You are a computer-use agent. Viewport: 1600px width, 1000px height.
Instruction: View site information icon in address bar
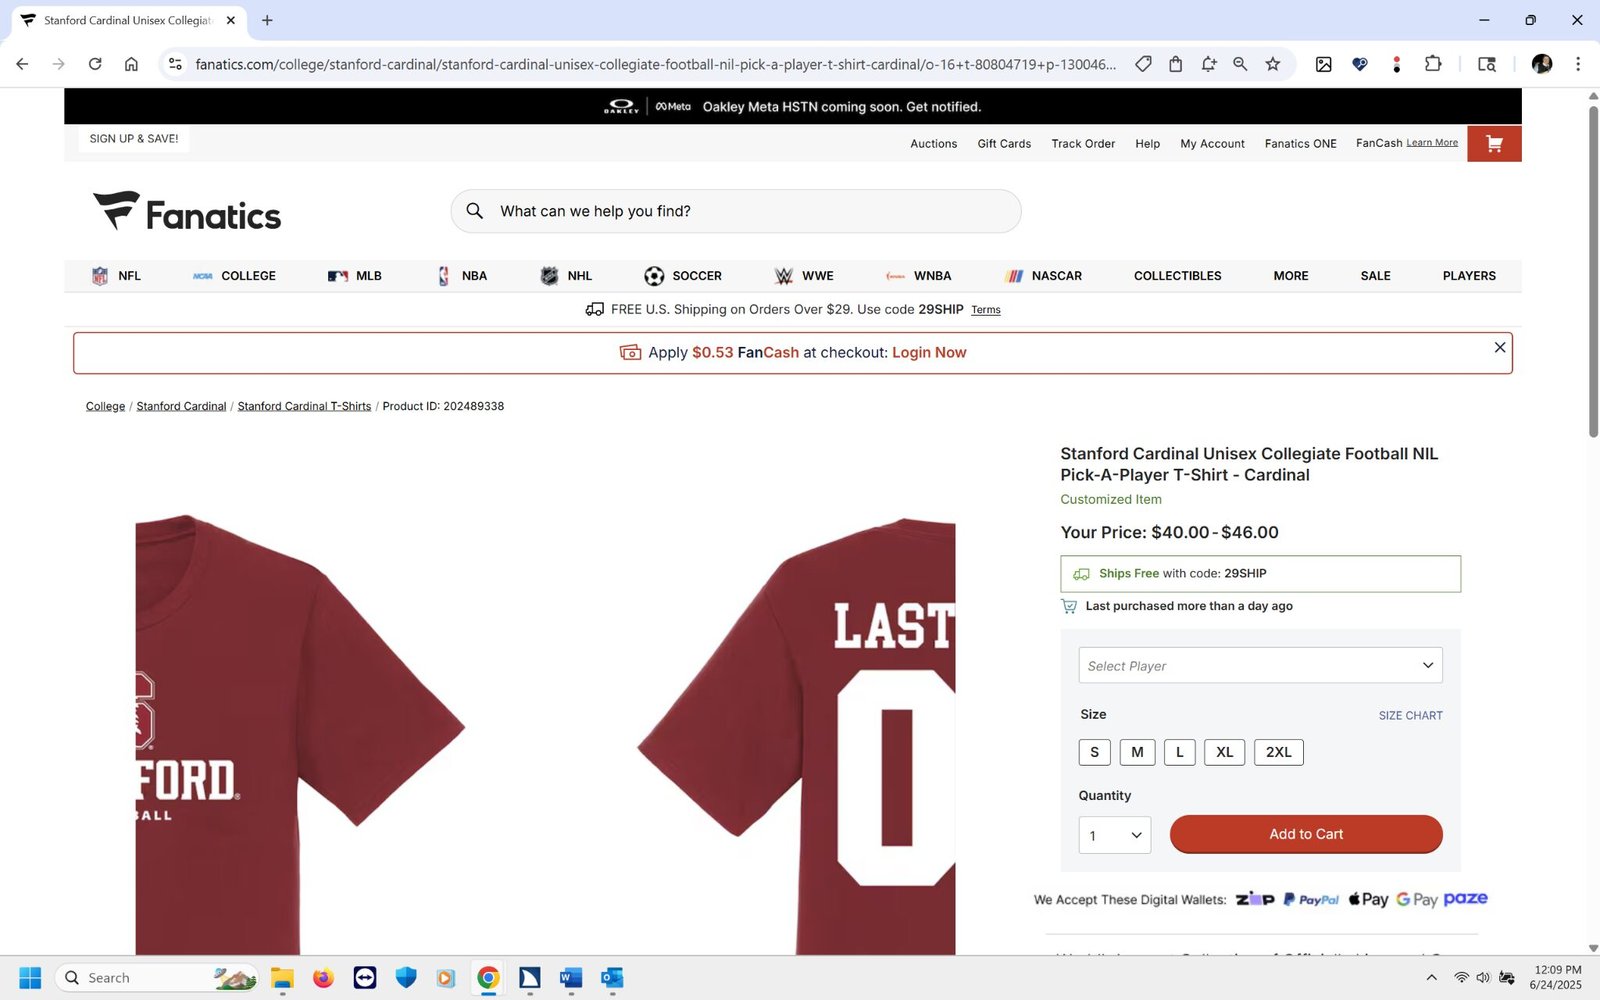coord(175,64)
